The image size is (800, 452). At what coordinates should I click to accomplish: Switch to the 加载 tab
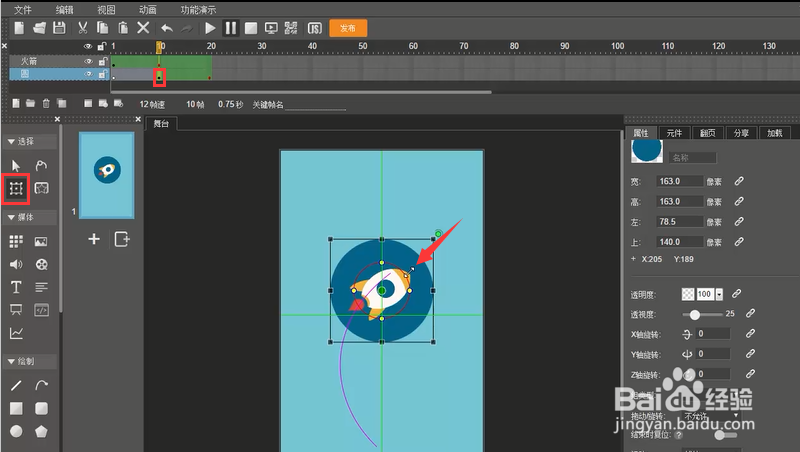tap(774, 133)
